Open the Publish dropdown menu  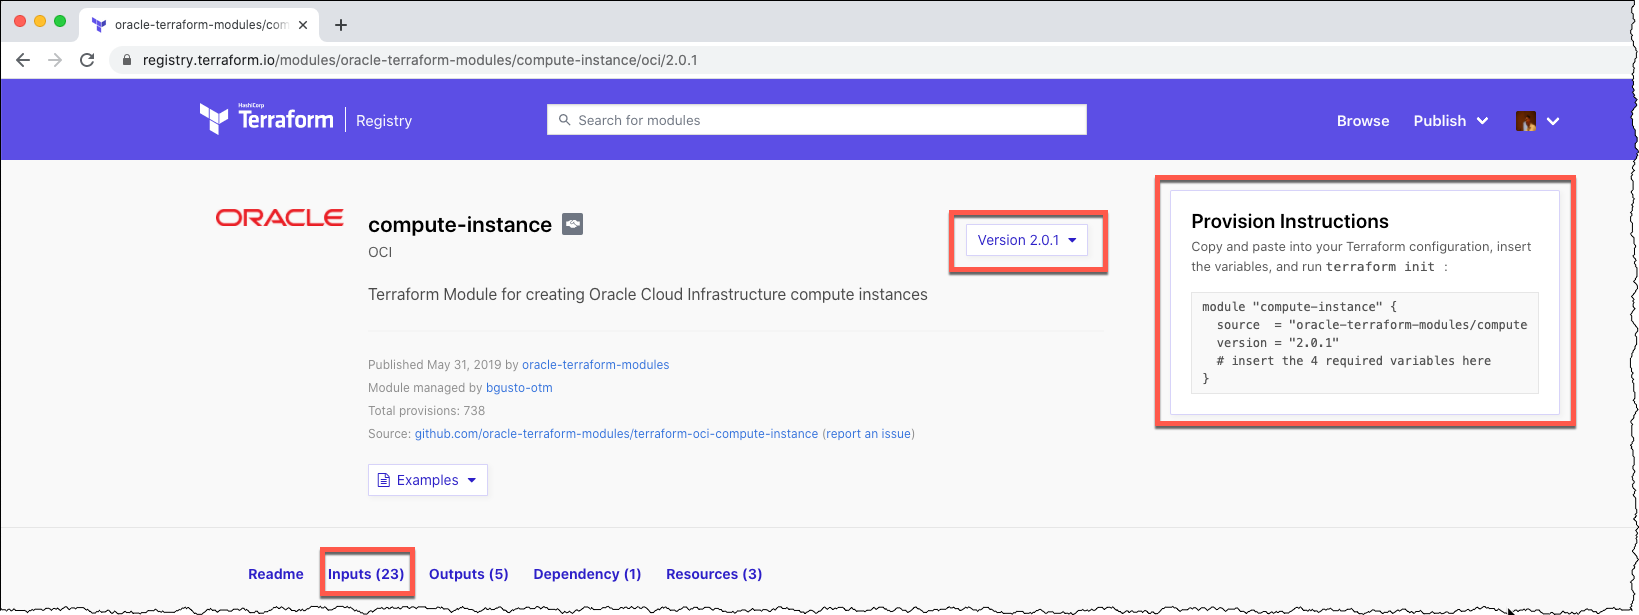point(1450,121)
